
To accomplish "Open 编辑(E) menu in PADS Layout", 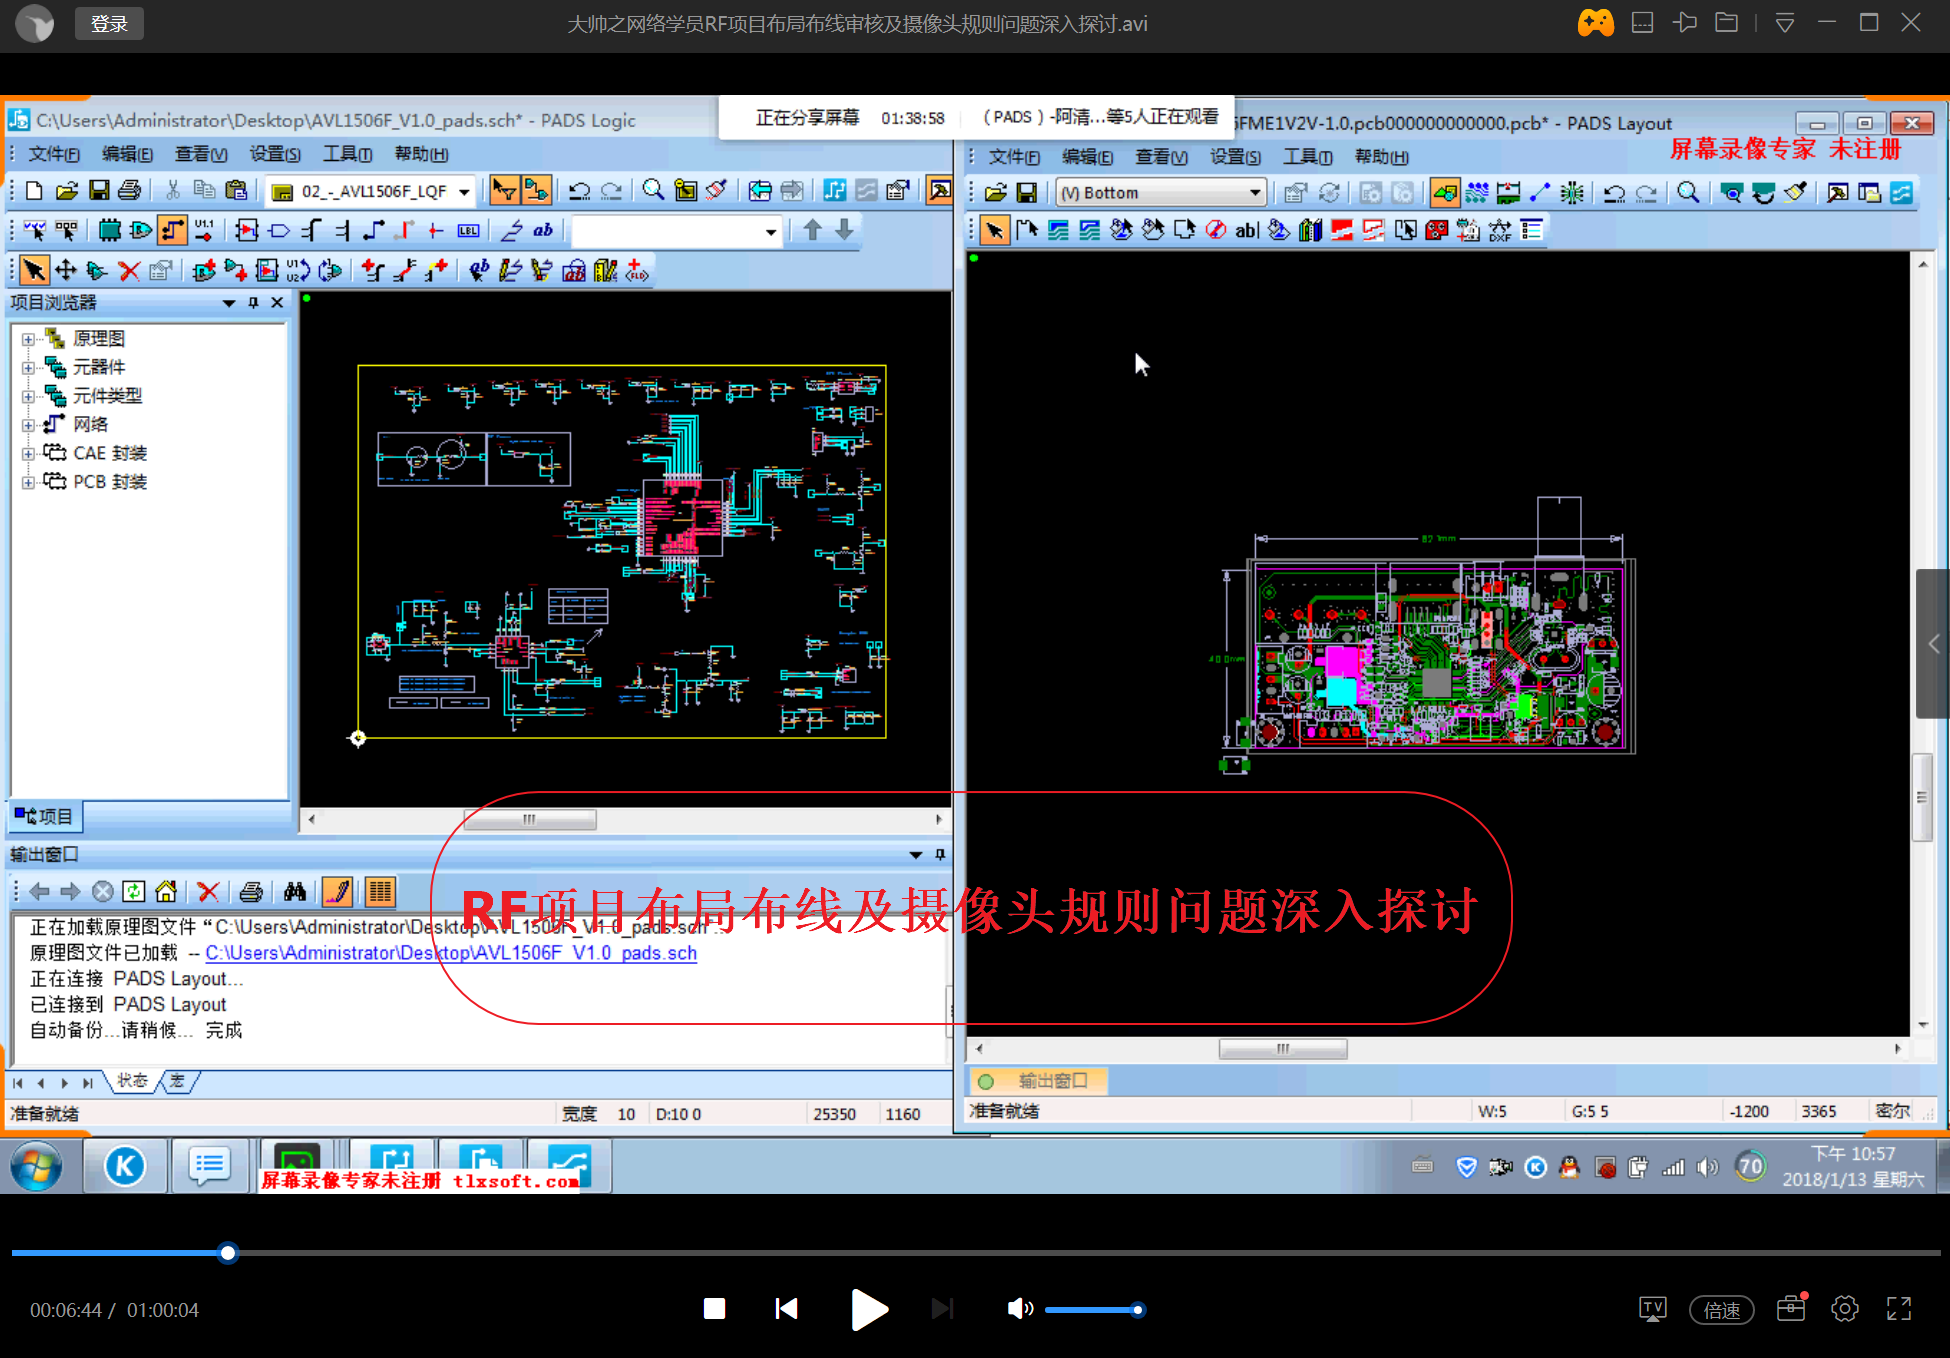I will tap(1087, 157).
